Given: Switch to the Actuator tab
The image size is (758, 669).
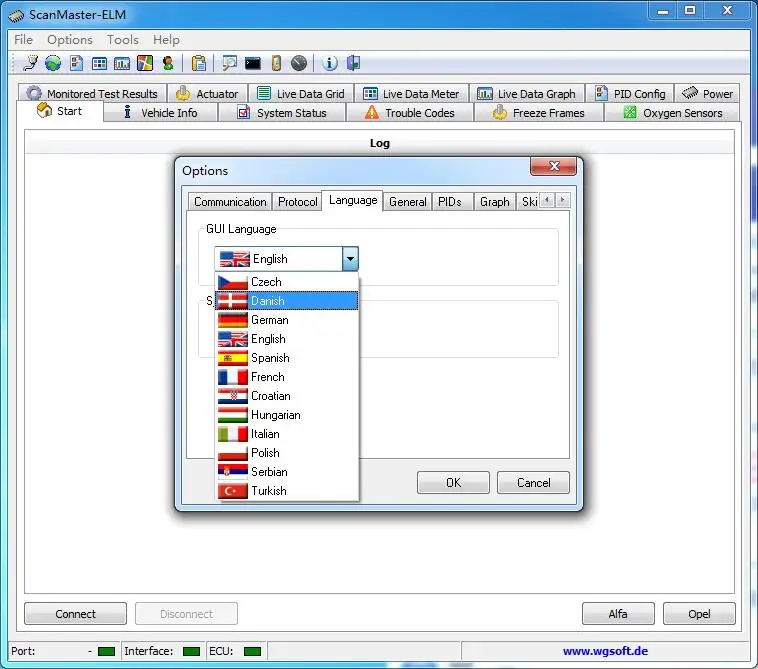Looking at the screenshot, I should (208, 93).
